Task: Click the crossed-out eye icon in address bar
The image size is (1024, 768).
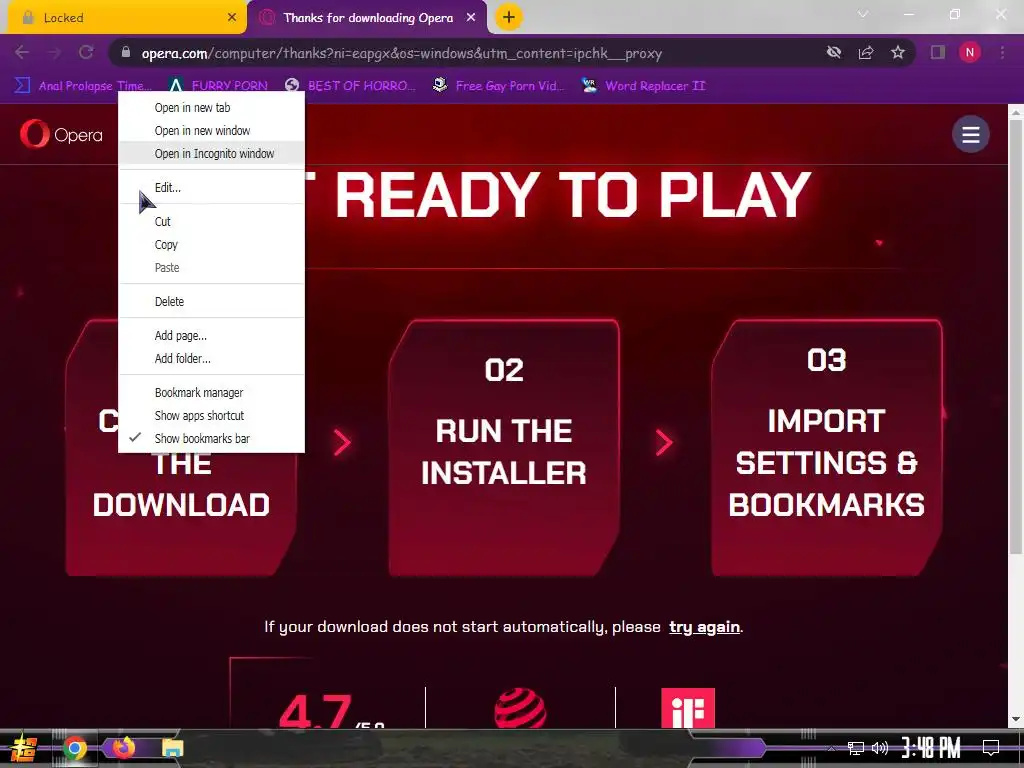Action: tap(834, 52)
